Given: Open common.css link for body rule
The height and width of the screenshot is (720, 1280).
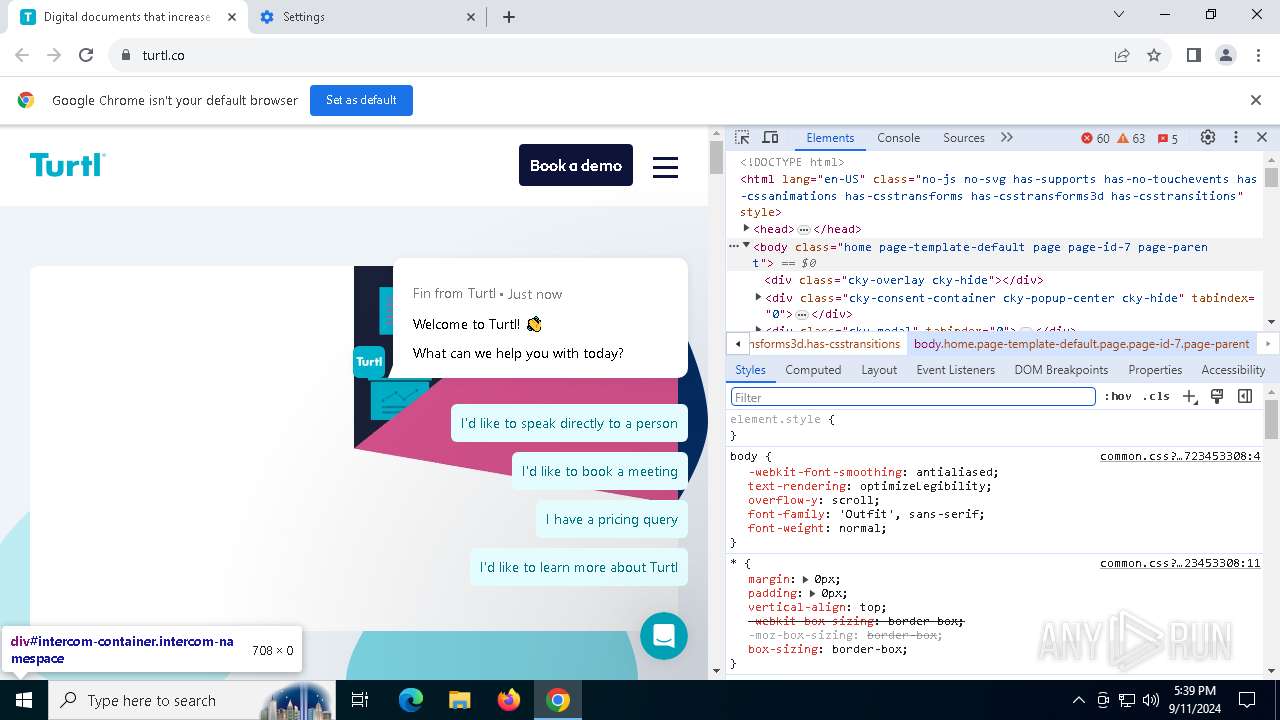Looking at the screenshot, I should pyautogui.click(x=1180, y=456).
